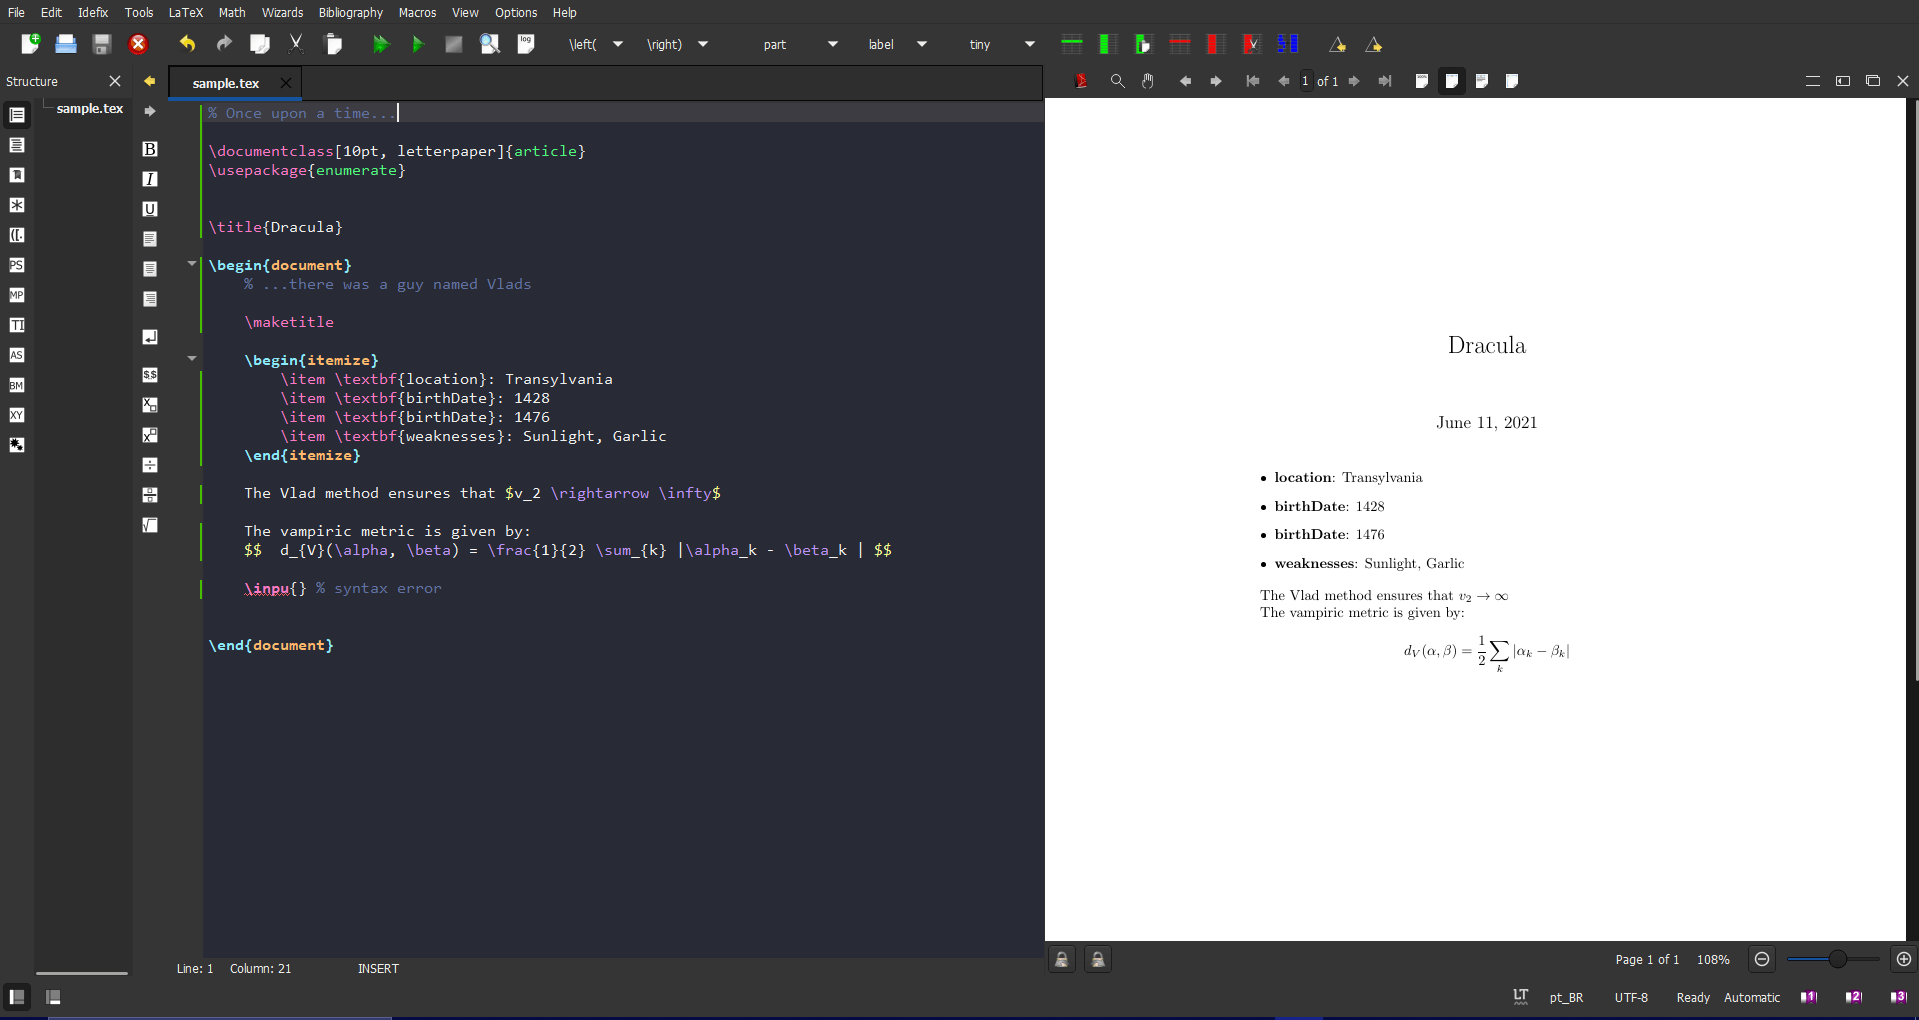
Task: Open the compile log viewer
Action: click(x=525, y=44)
